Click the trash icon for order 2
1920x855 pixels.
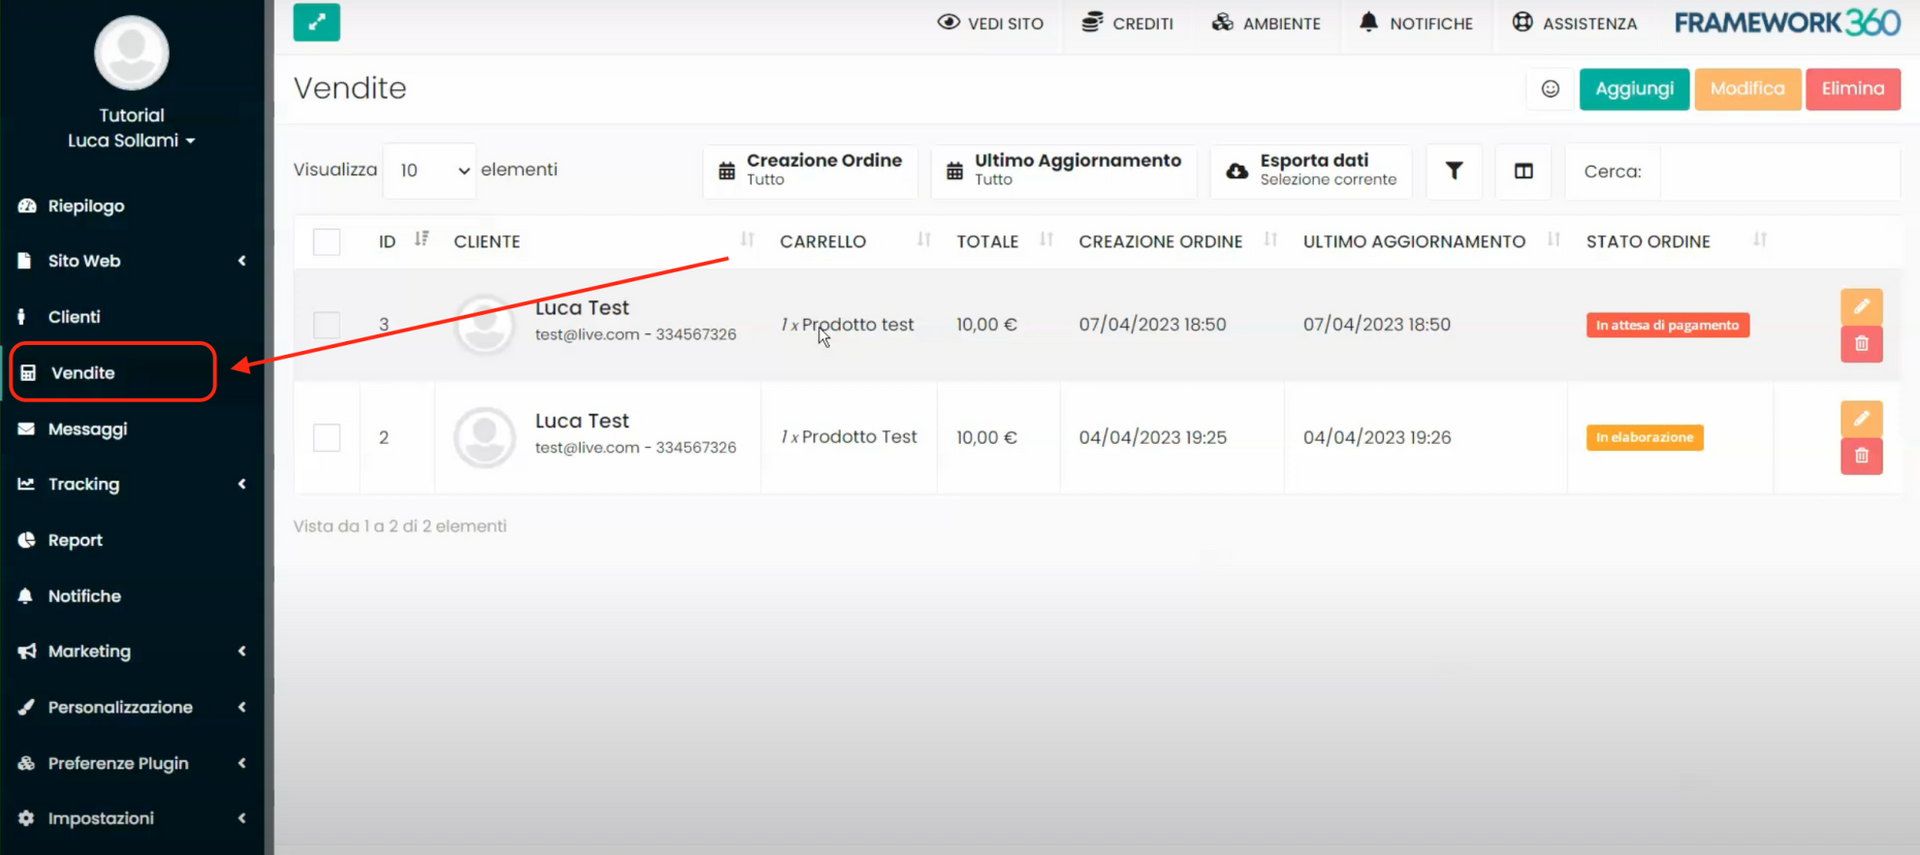point(1861,456)
